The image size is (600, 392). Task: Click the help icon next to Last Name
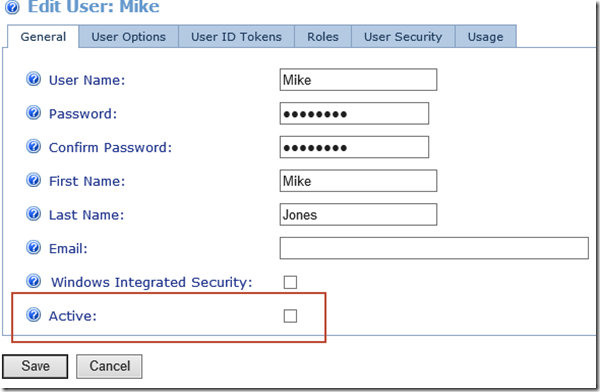(x=33, y=214)
